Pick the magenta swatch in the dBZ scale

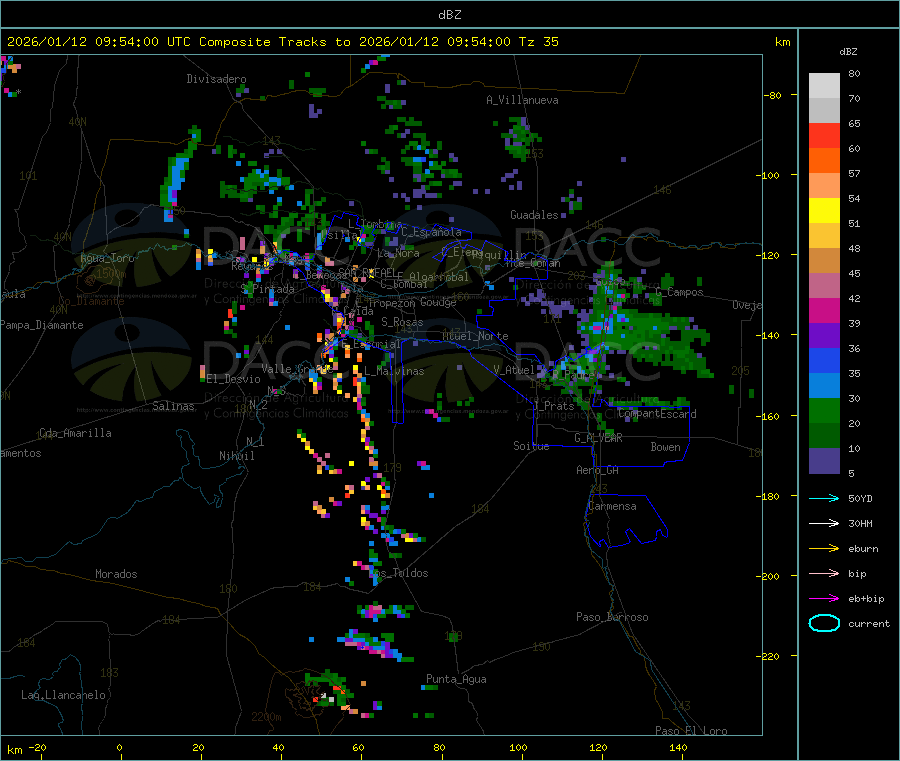pyautogui.click(x=824, y=310)
